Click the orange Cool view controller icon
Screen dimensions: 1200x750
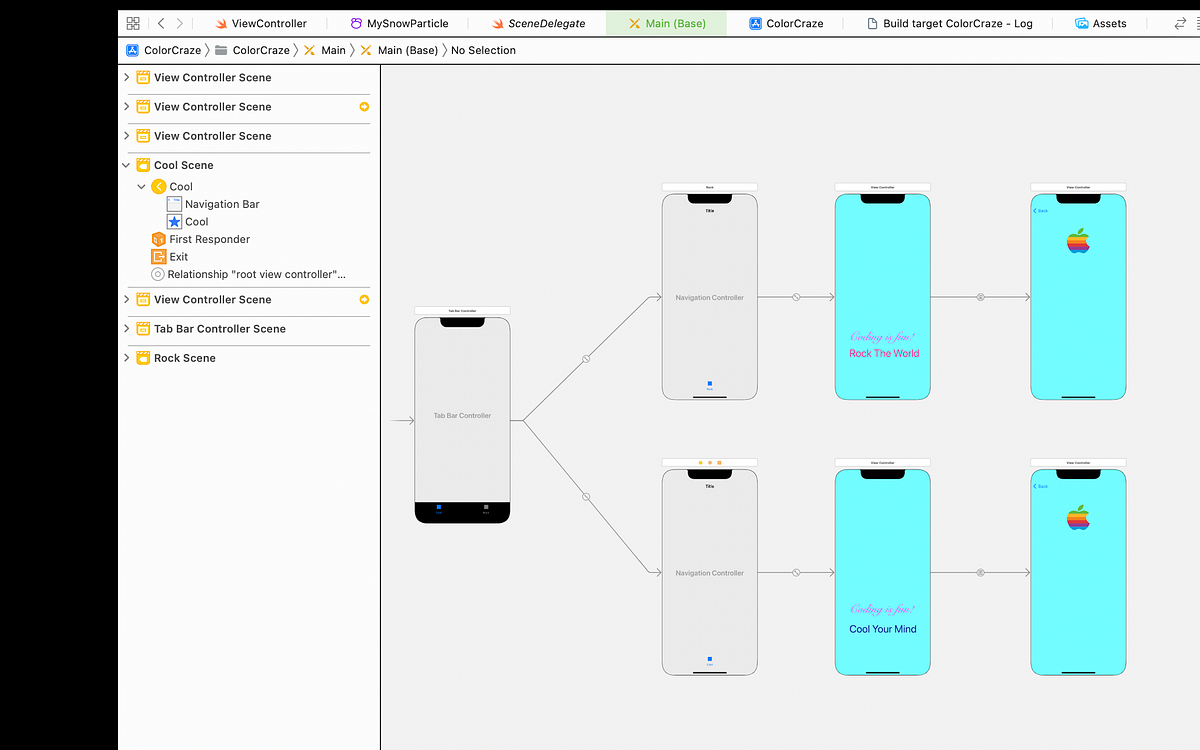[x=158, y=186]
